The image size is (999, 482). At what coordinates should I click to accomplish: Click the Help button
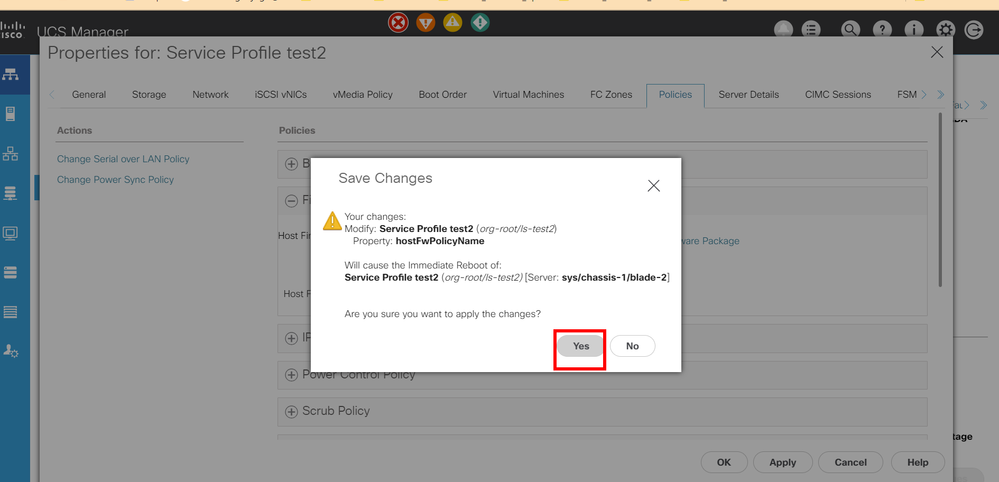pyautogui.click(x=917, y=462)
